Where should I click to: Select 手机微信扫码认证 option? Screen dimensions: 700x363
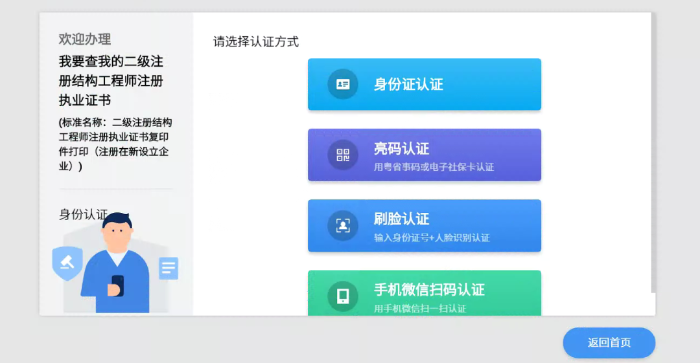[x=424, y=293]
